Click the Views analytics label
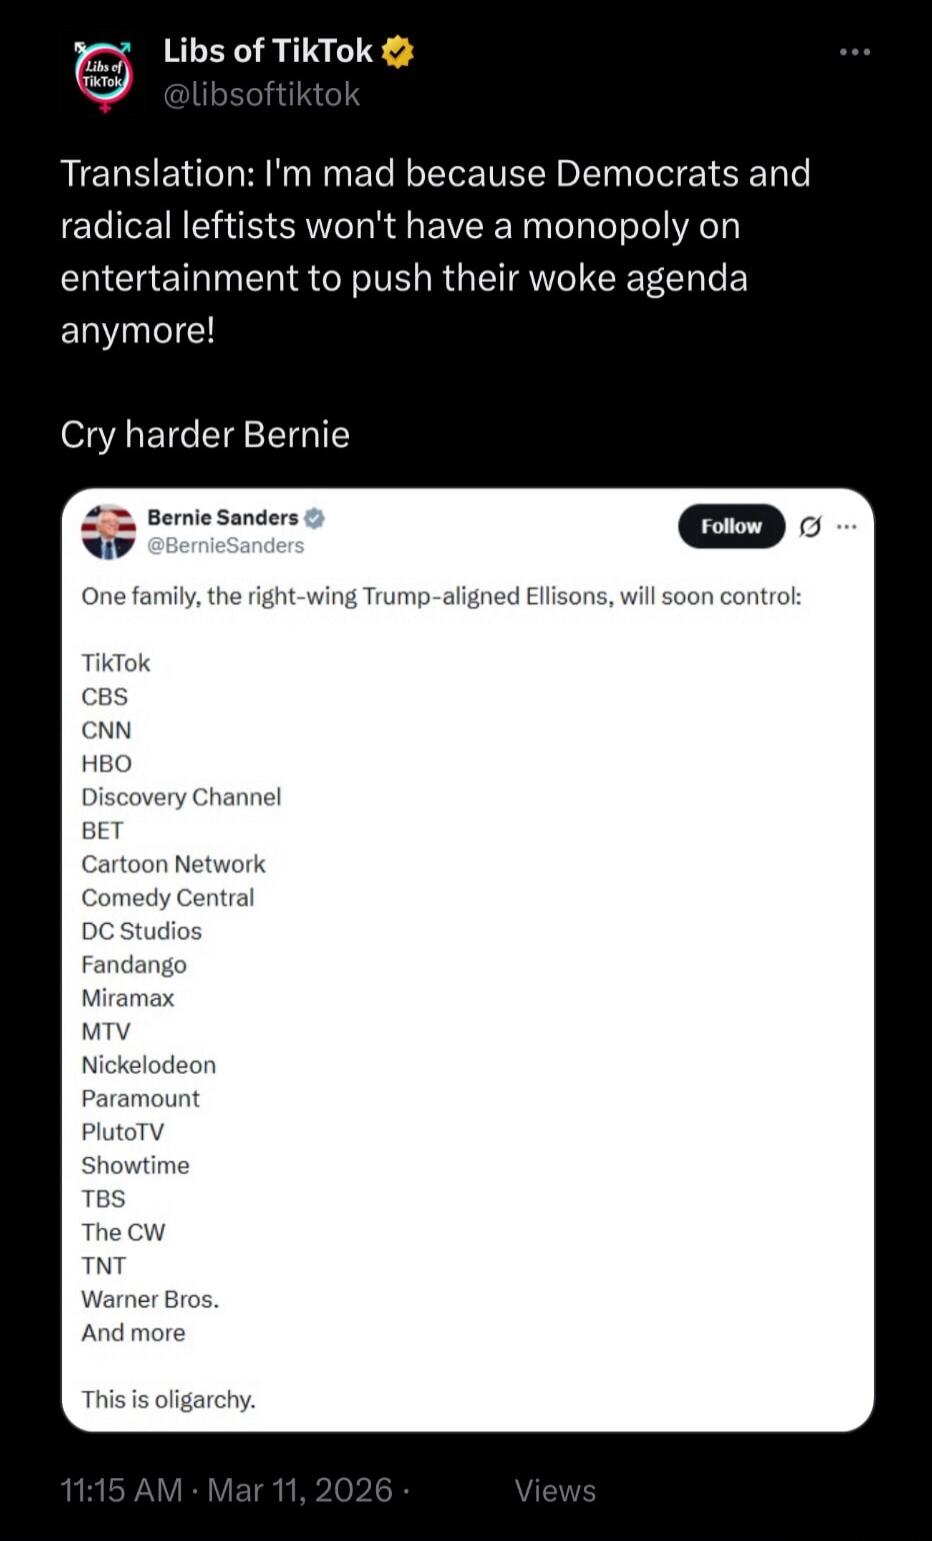 pyautogui.click(x=556, y=1491)
